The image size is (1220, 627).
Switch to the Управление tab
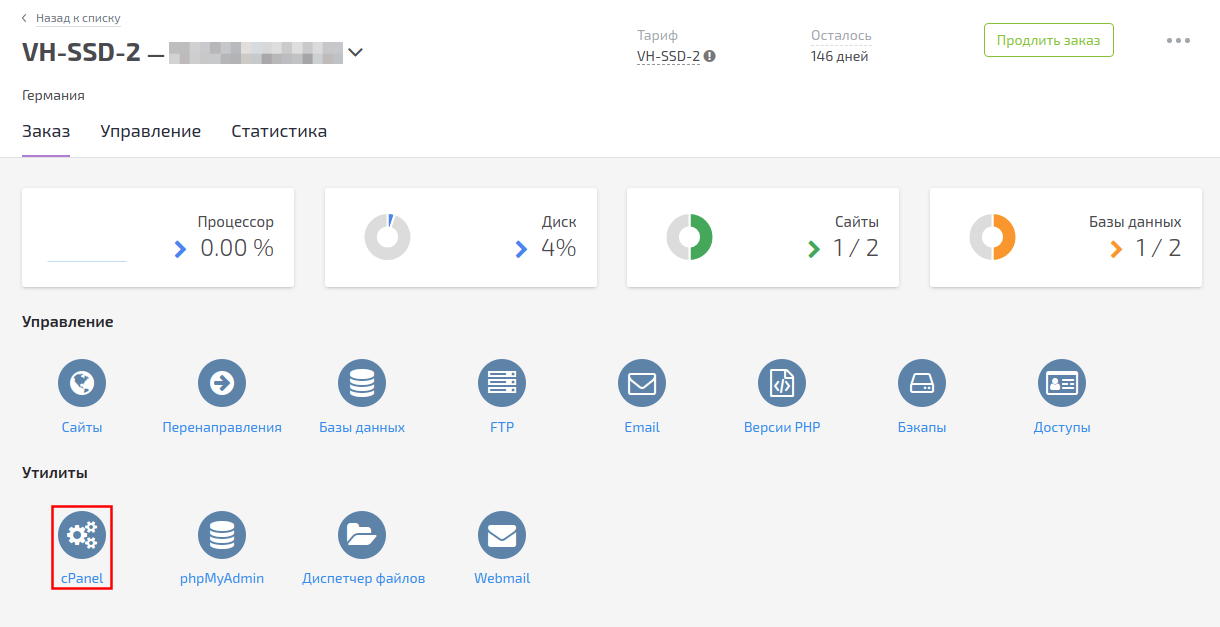pos(150,132)
